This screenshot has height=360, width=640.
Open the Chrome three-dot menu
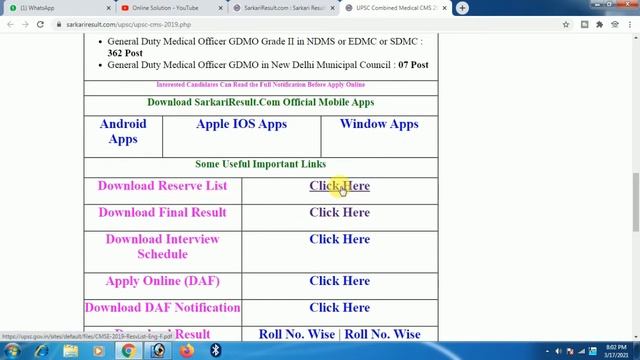click(630, 24)
